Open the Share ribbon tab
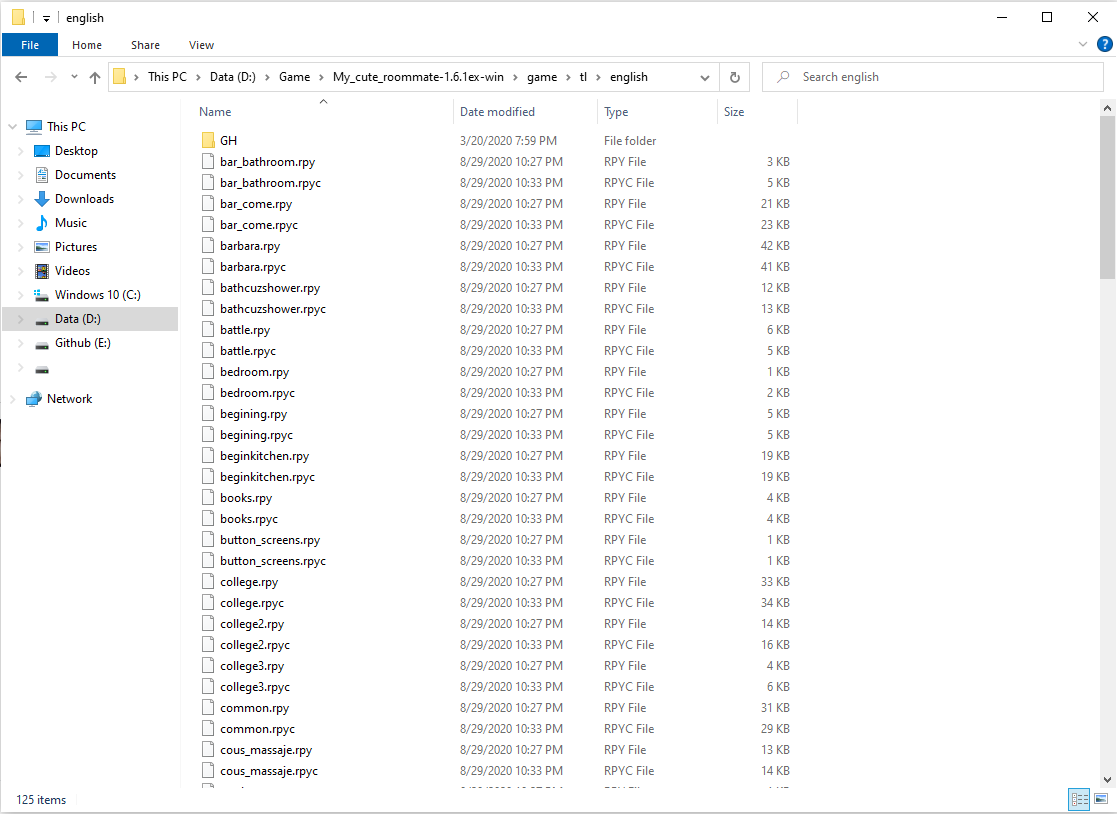Viewport: 1117px width, 814px height. [145, 45]
